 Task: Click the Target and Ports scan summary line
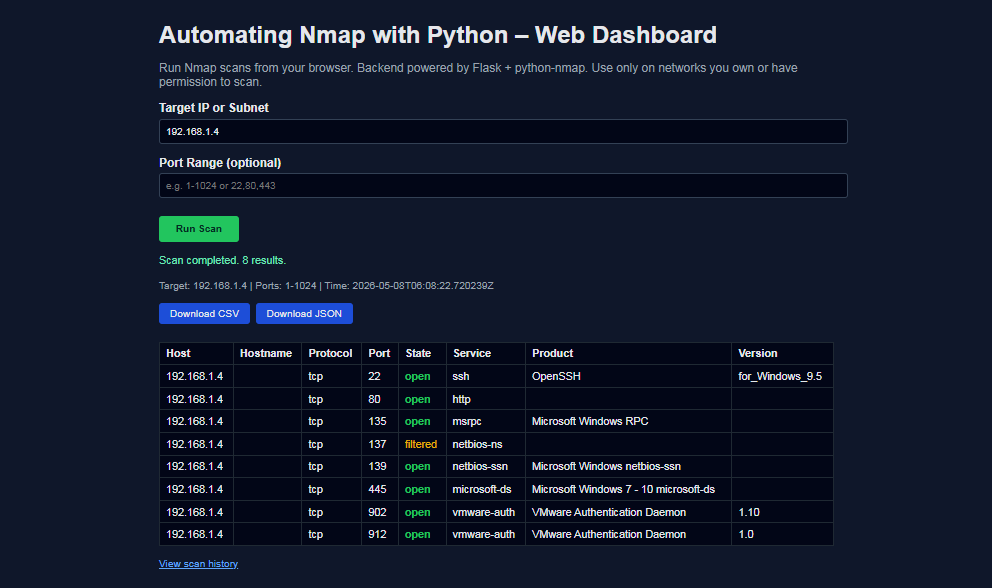point(326,285)
